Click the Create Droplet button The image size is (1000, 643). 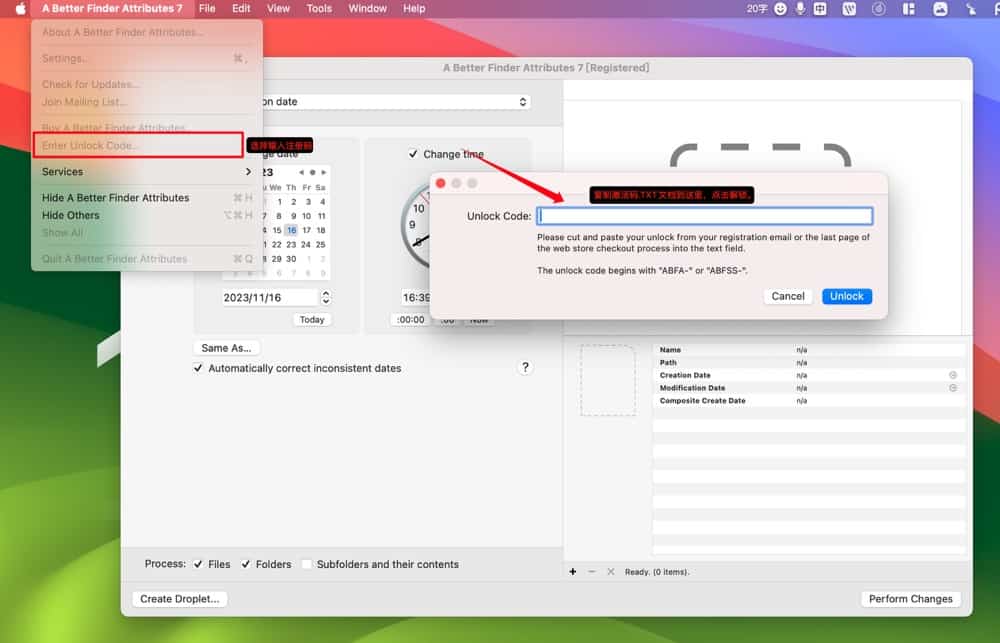point(179,598)
